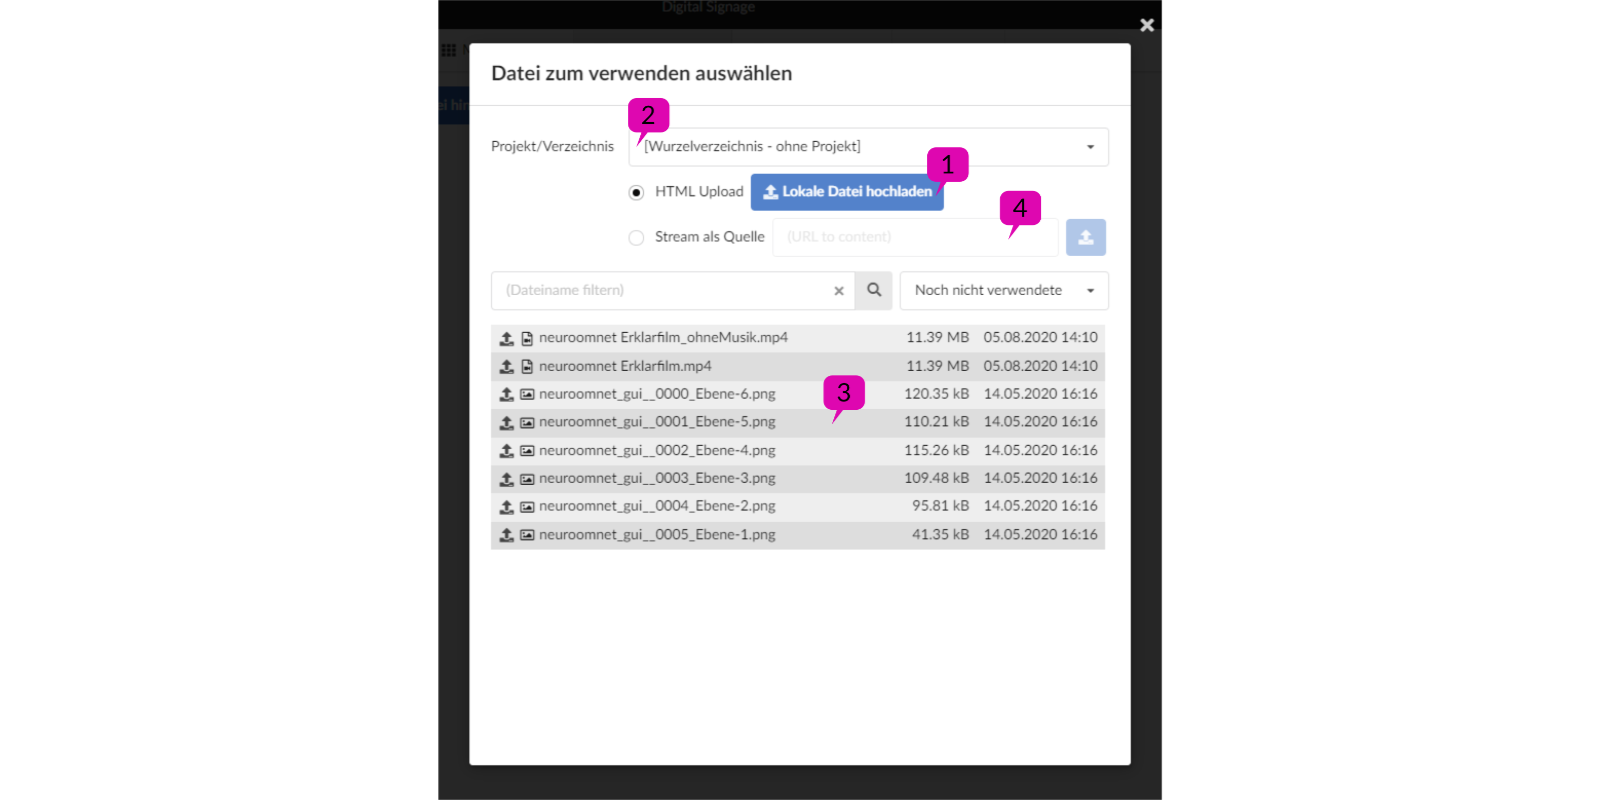Click Lokale Datei hochladen button
The width and height of the screenshot is (1600, 800).
[847, 192]
